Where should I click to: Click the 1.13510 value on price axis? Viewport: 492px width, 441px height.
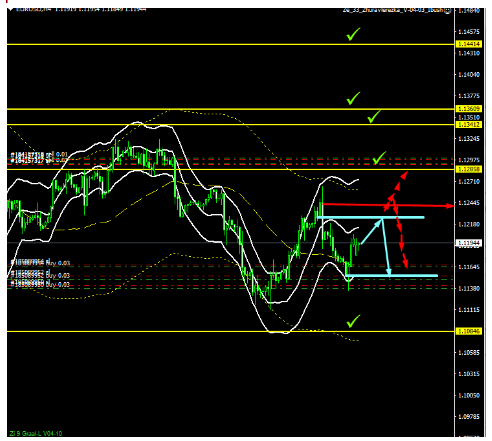click(x=469, y=117)
